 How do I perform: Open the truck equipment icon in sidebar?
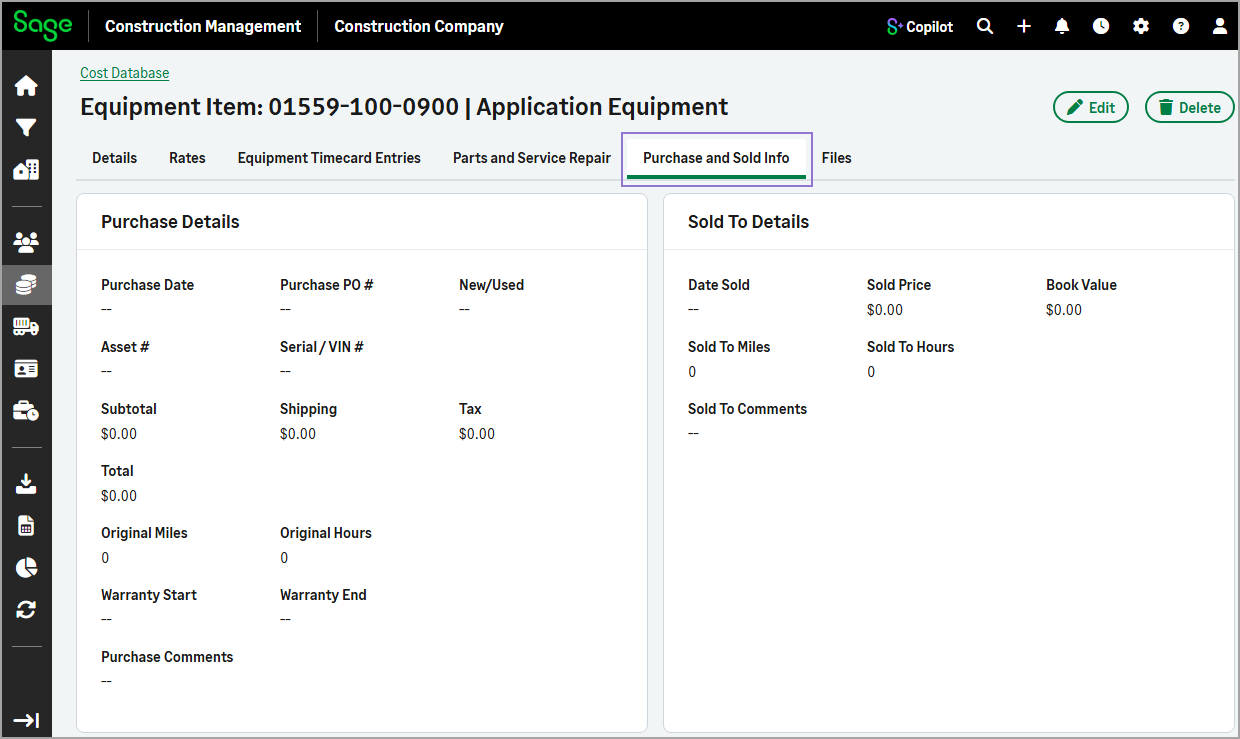26,327
